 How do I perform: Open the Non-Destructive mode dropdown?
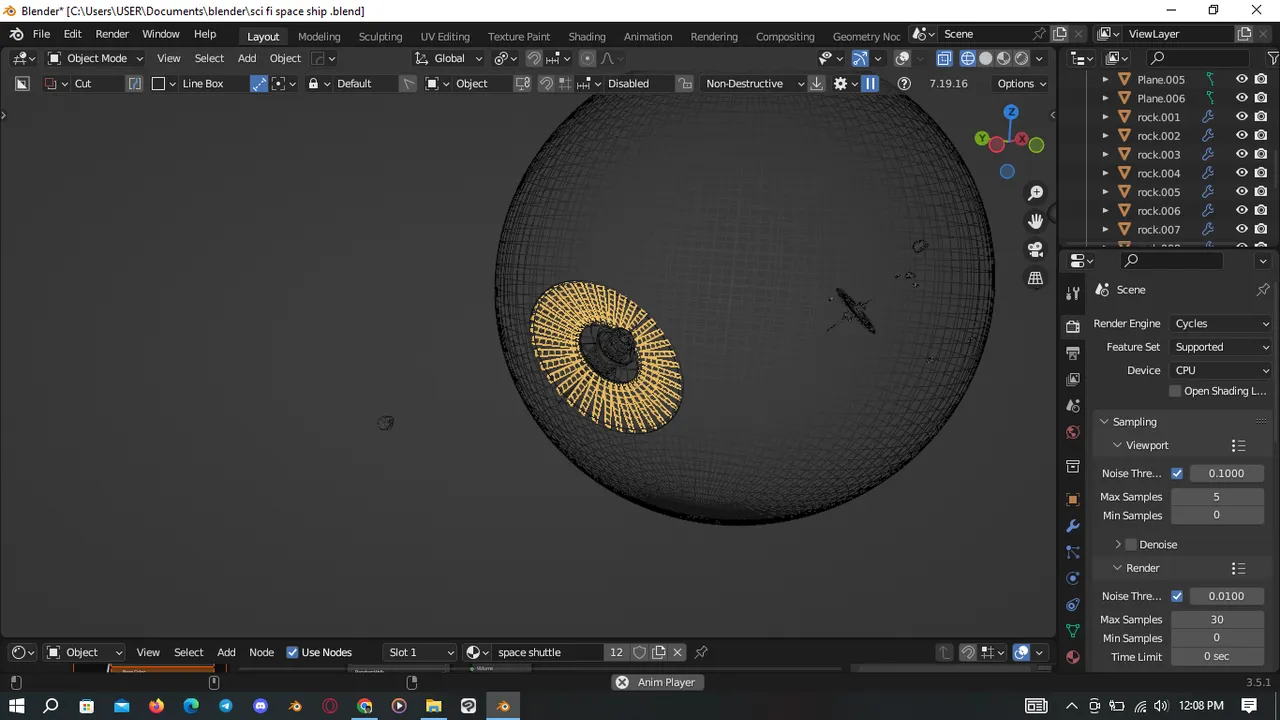click(x=754, y=83)
